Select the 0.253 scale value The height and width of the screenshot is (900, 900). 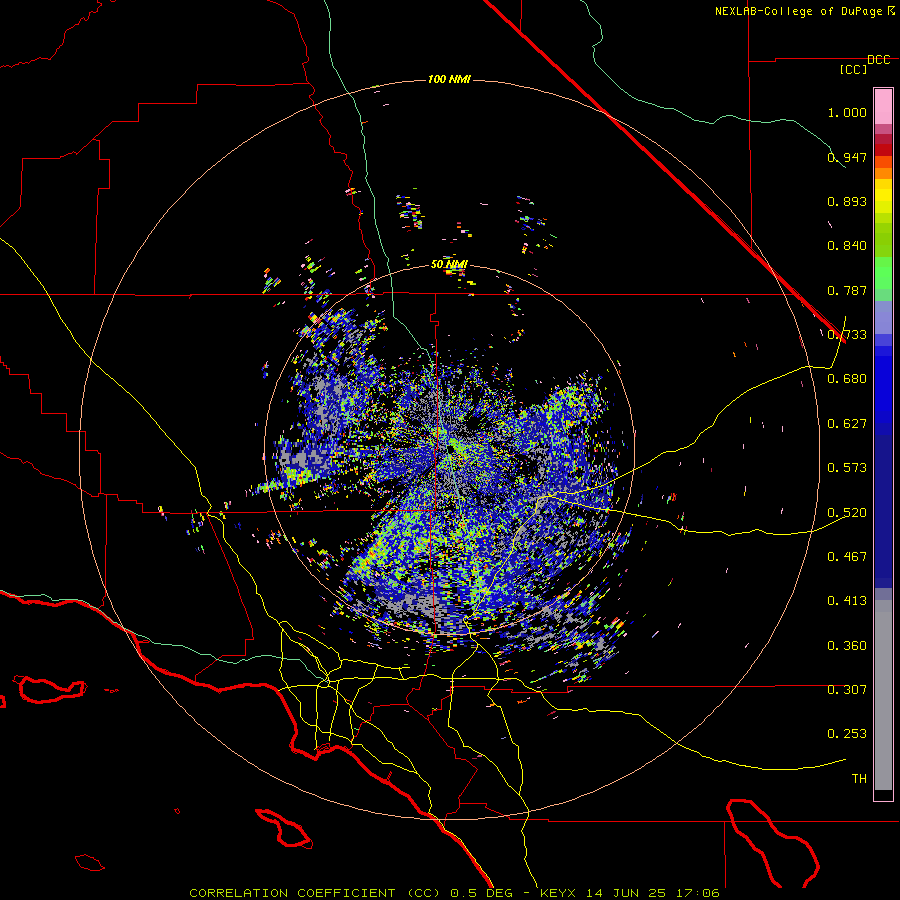847,734
